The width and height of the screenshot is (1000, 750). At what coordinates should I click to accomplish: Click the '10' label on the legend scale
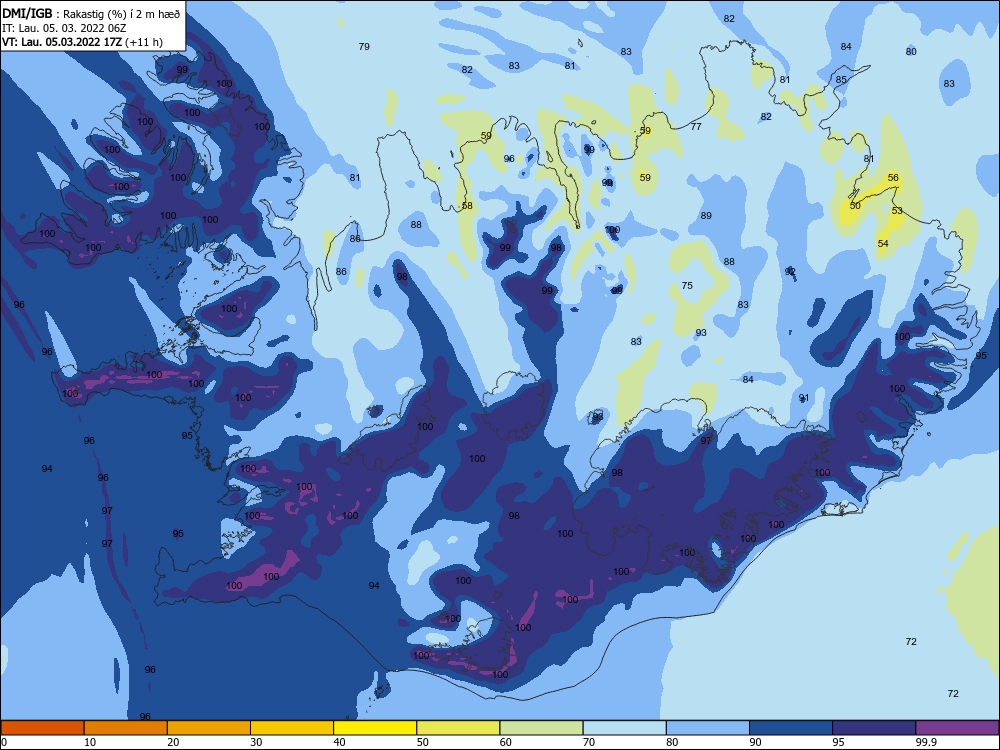point(90,742)
